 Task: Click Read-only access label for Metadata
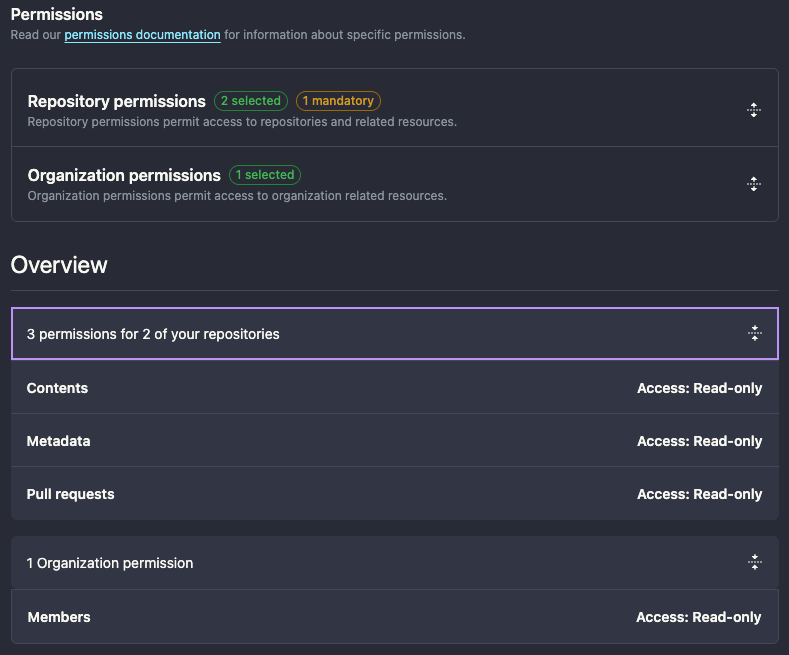[x=699, y=441]
